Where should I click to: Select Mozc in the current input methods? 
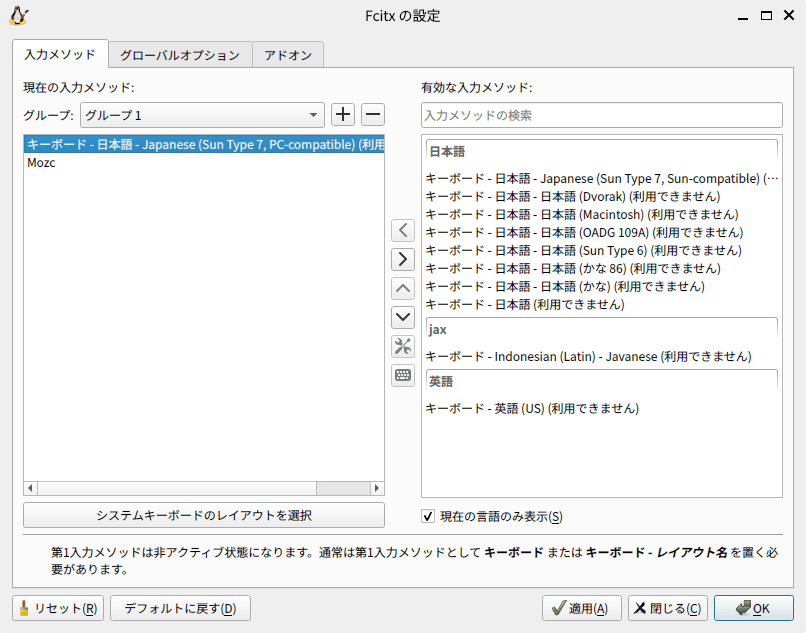click(x=204, y=162)
